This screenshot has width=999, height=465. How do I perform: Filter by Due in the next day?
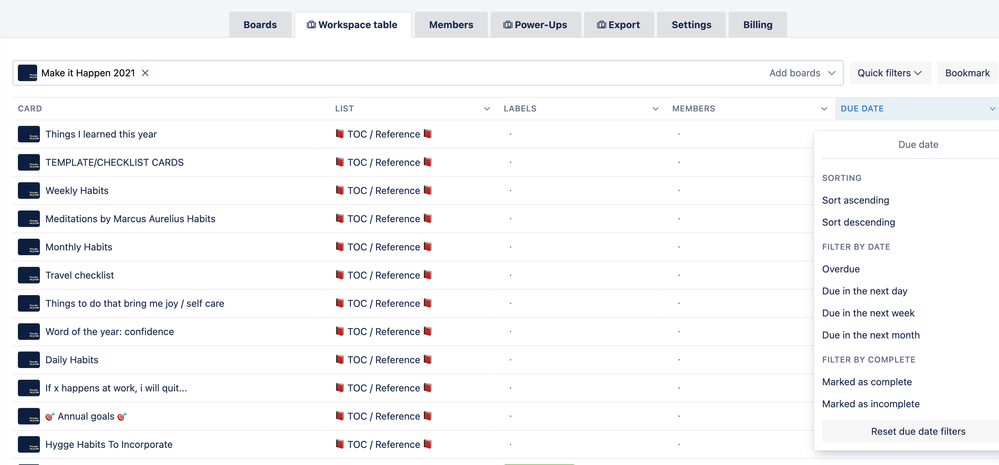[865, 291]
